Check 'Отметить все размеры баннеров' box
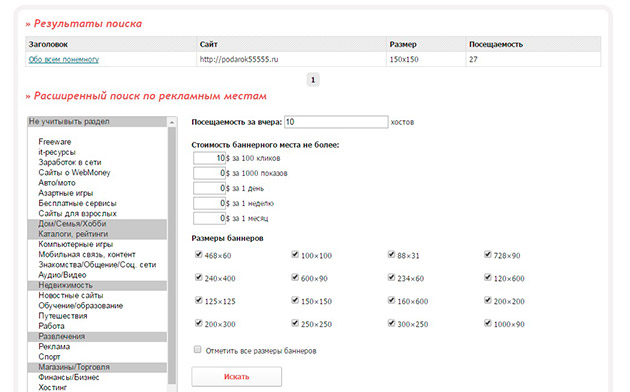Screen dimensions: 630x392 197,349
